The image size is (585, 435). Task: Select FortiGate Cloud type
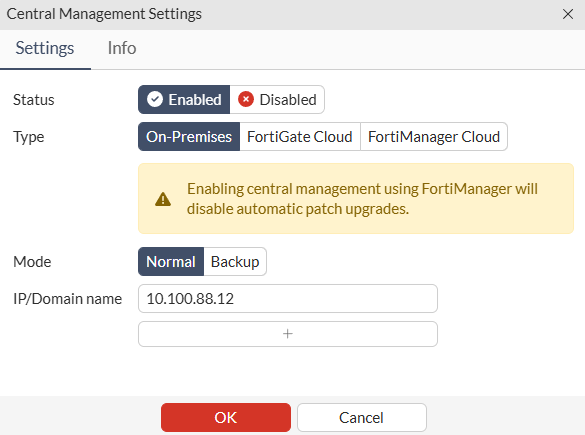pyautogui.click(x=300, y=137)
